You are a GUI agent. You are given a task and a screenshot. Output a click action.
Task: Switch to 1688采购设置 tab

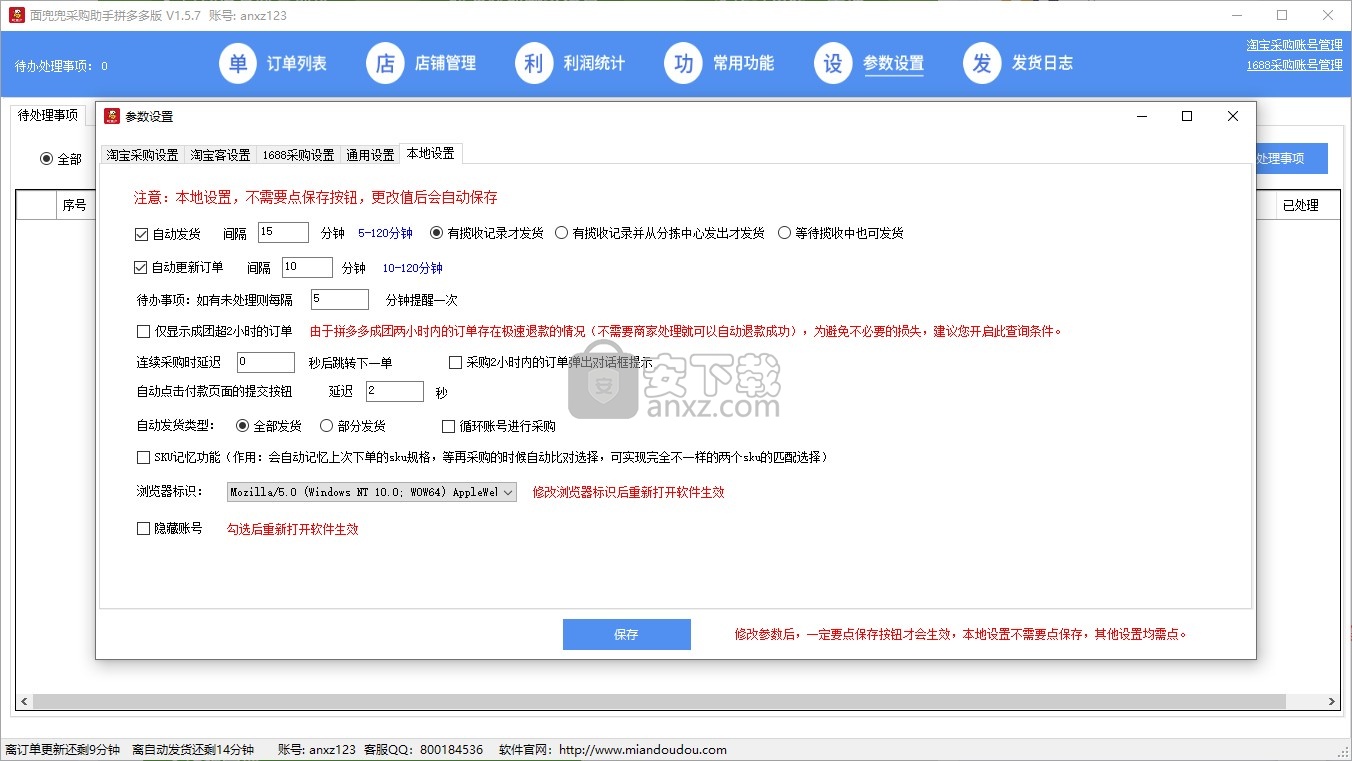(x=298, y=155)
